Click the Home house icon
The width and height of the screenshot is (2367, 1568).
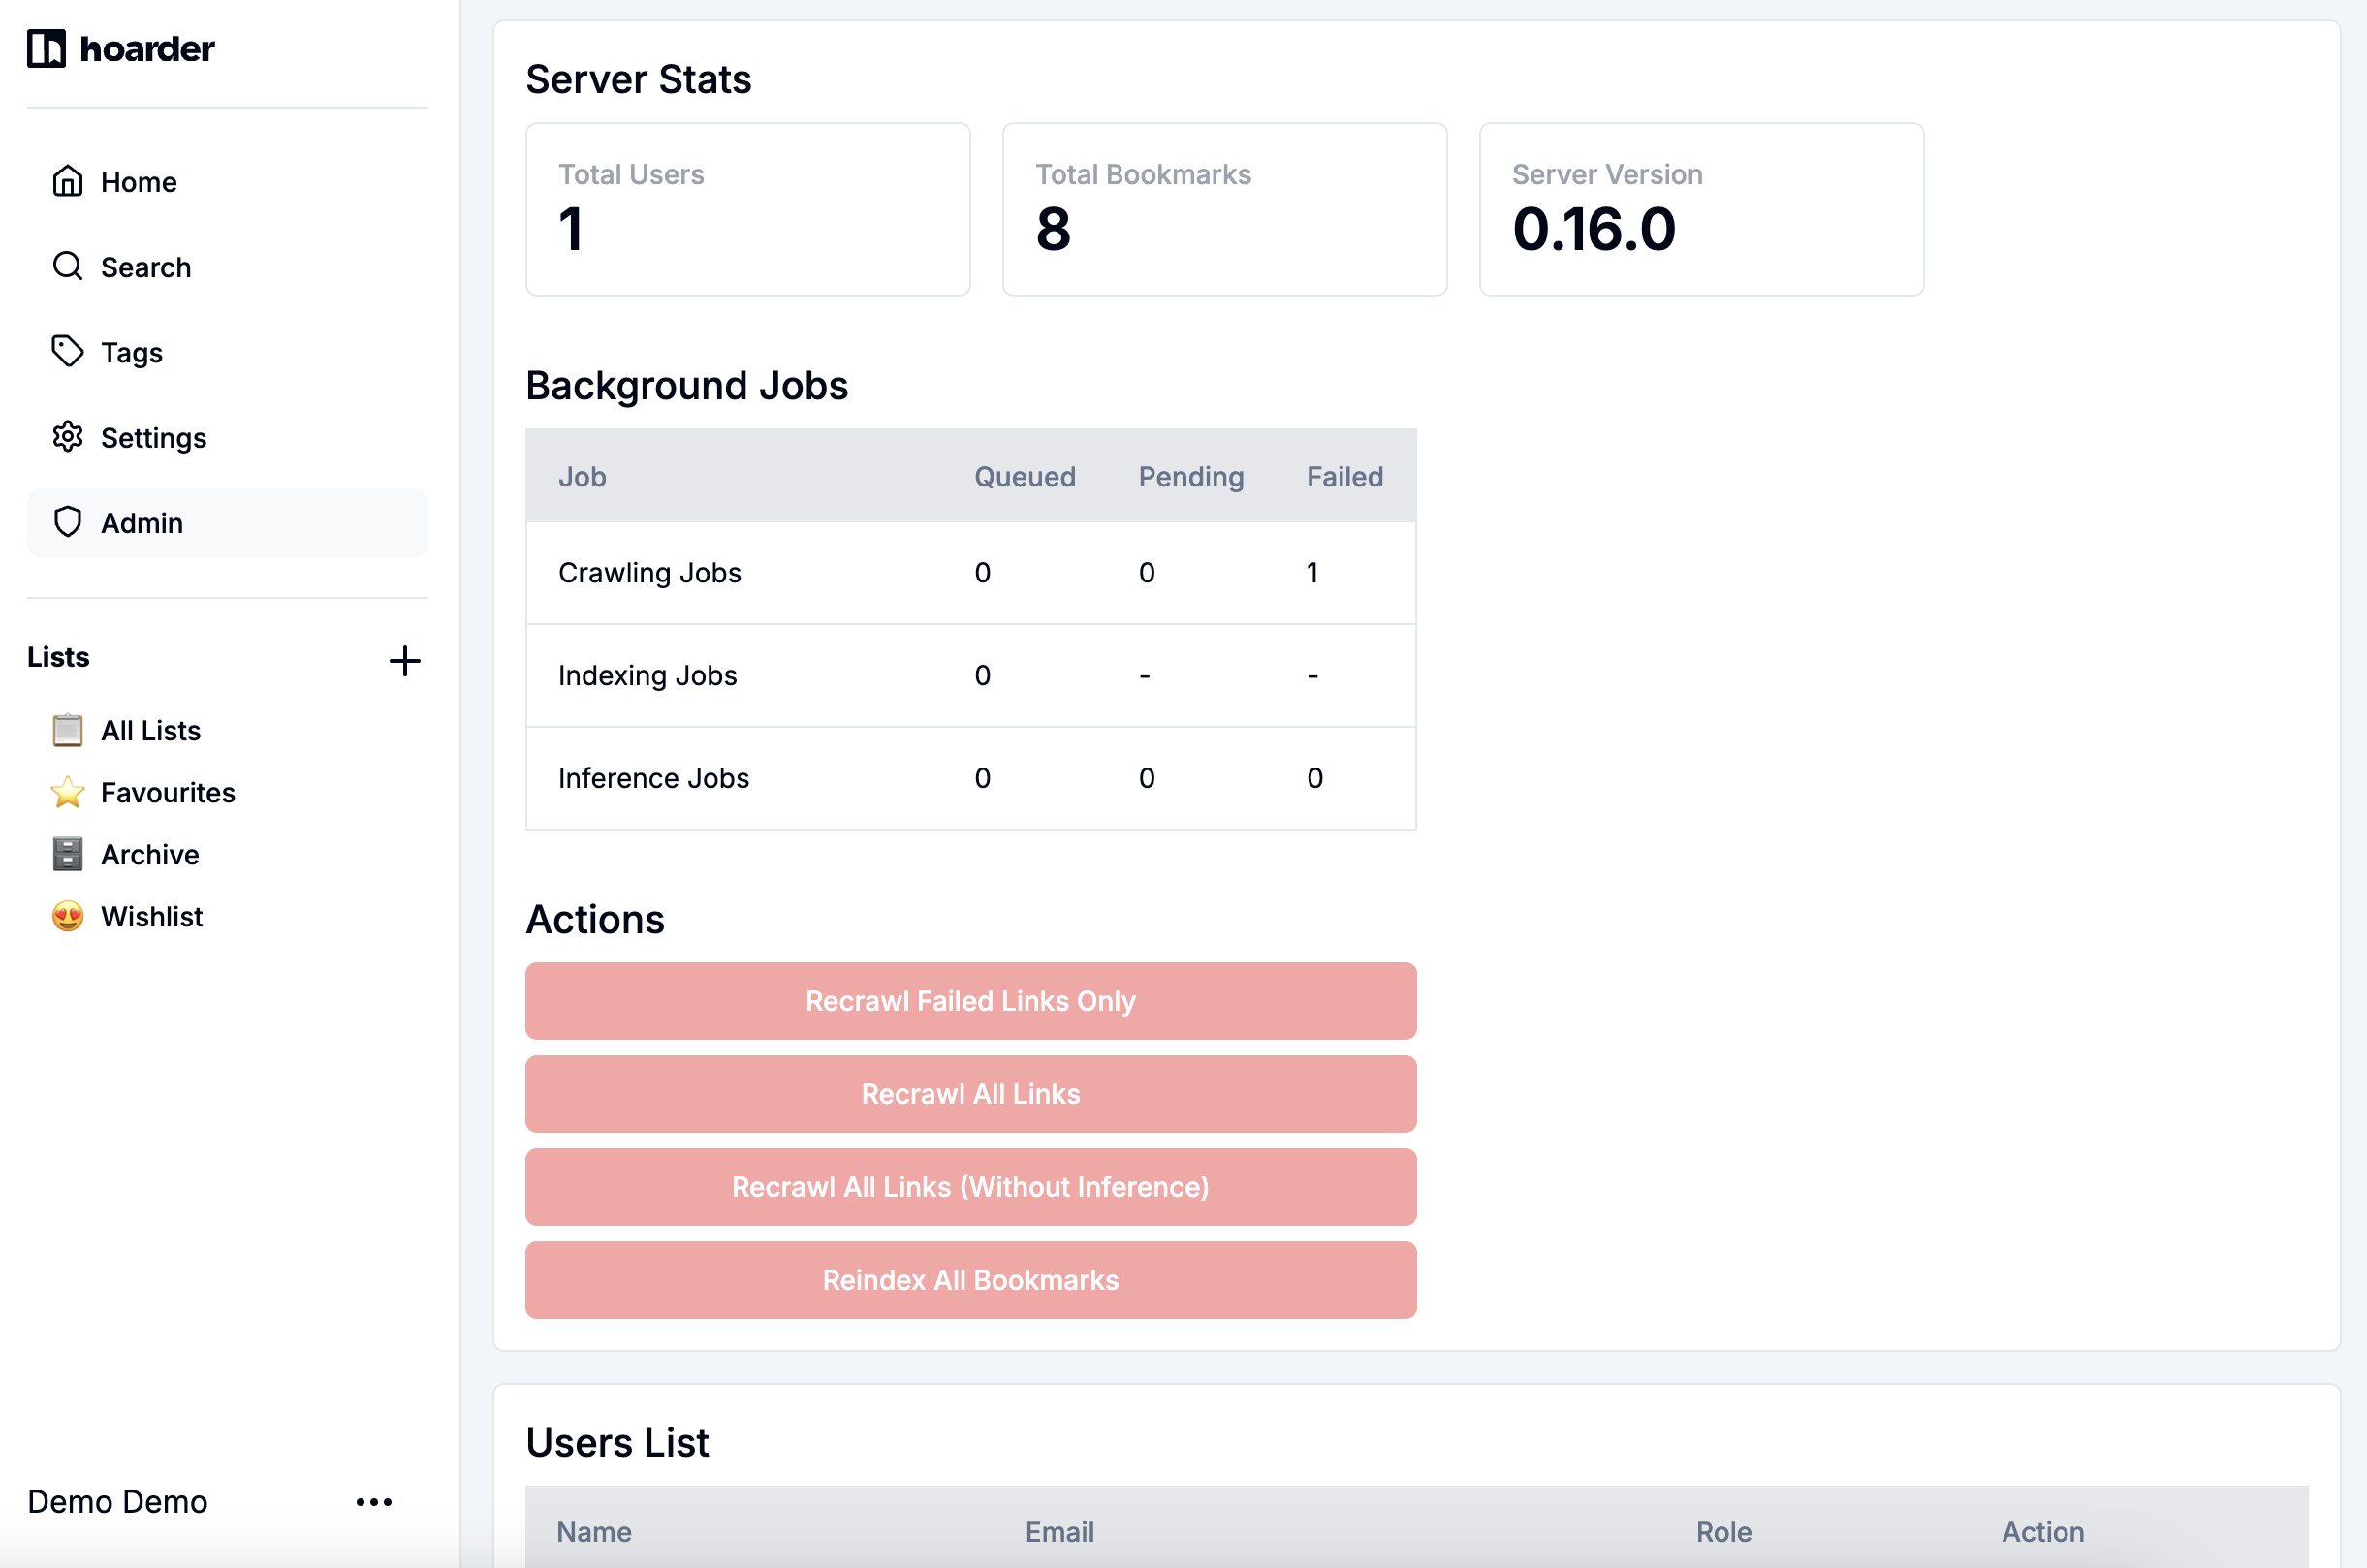[67, 181]
